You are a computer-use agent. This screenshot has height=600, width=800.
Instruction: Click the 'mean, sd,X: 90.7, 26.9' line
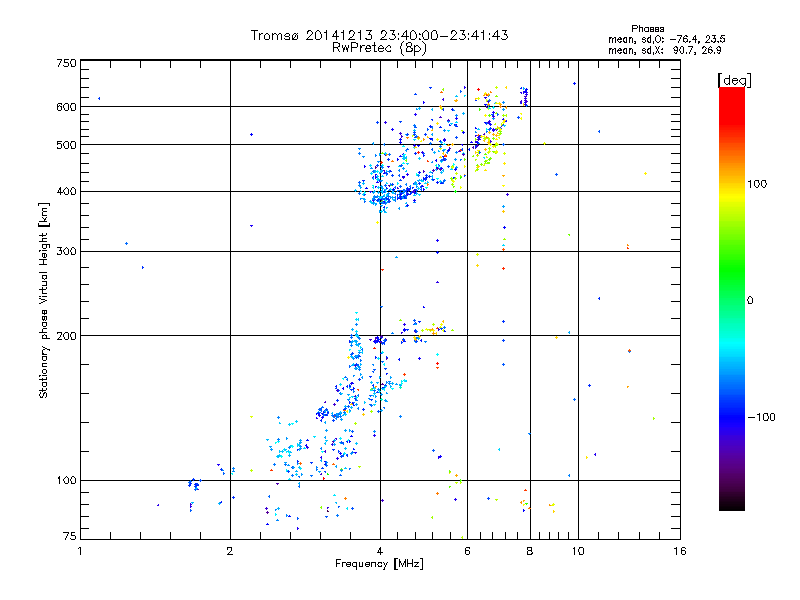coord(665,51)
